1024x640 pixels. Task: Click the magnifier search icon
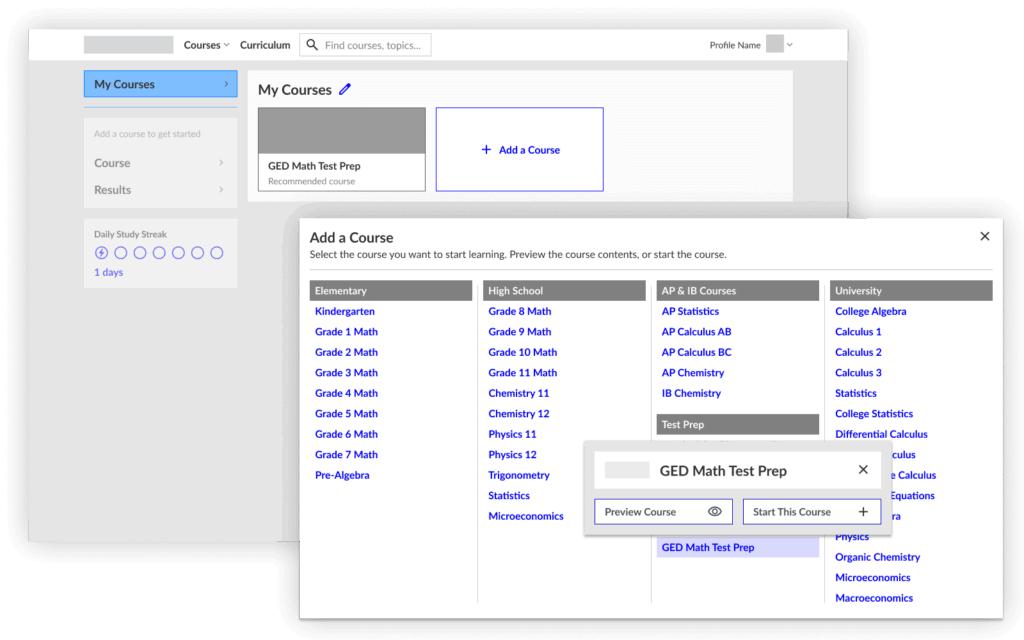coord(312,45)
